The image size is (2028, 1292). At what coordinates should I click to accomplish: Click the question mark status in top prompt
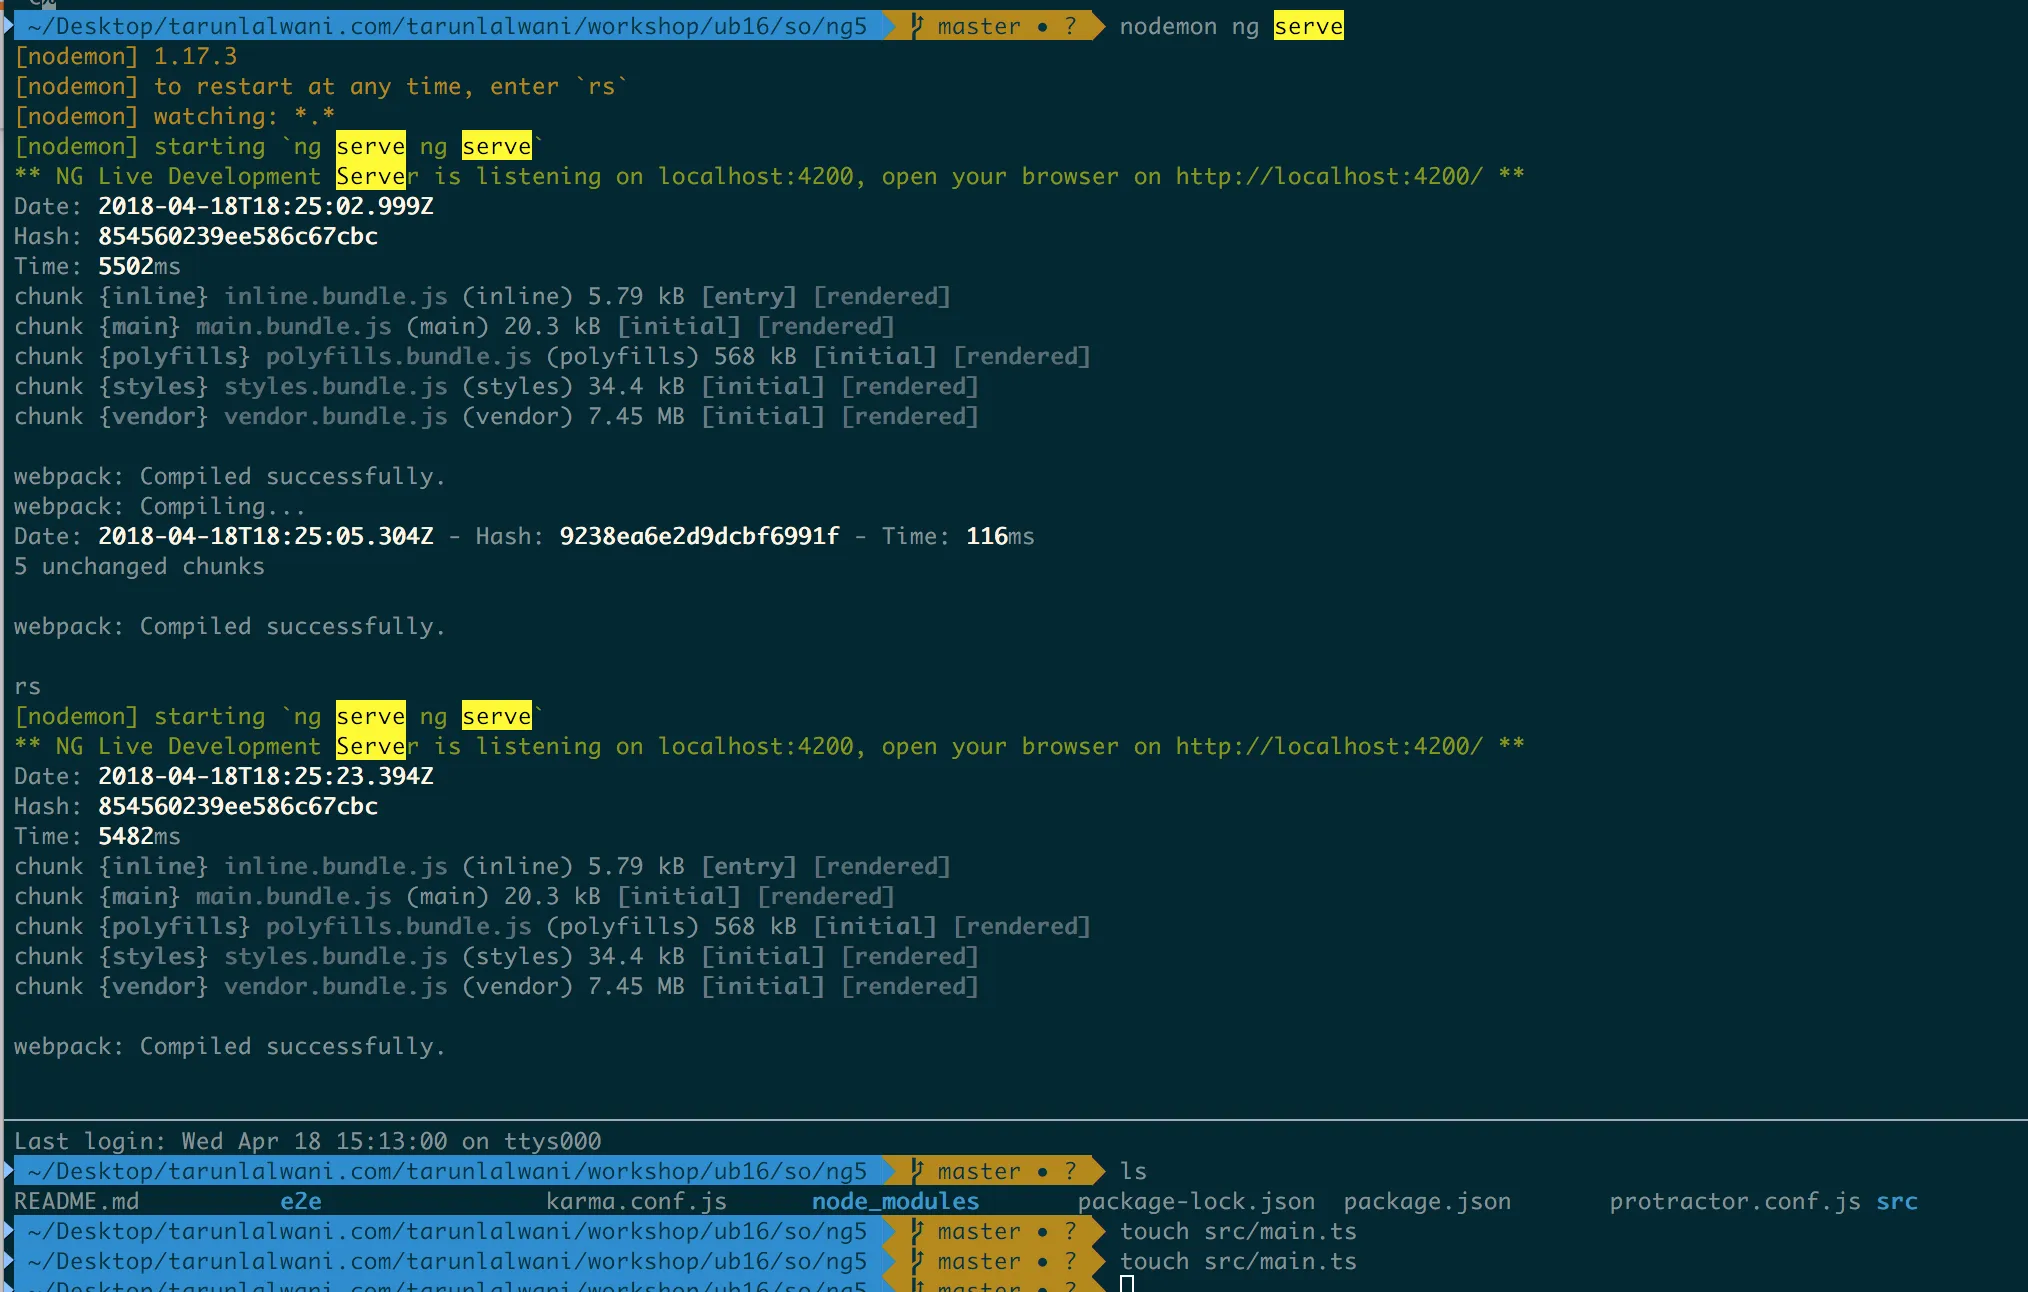click(x=1070, y=26)
